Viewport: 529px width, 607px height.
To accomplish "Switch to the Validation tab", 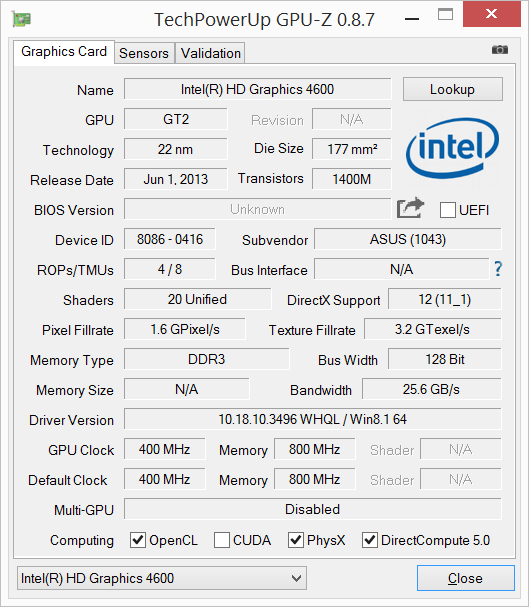I will (211, 53).
